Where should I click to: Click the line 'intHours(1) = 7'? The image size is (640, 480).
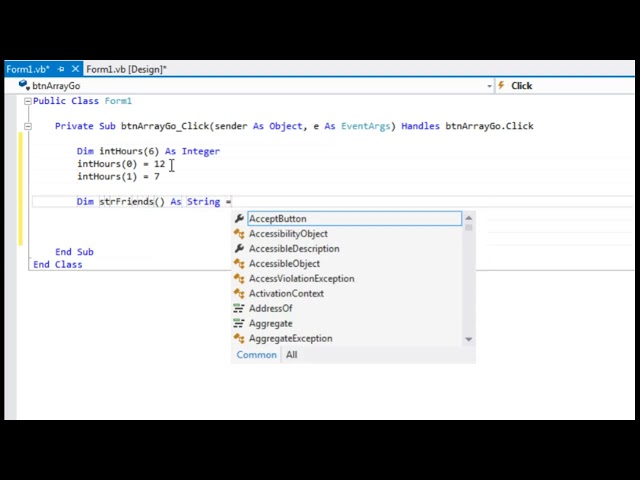point(118,177)
